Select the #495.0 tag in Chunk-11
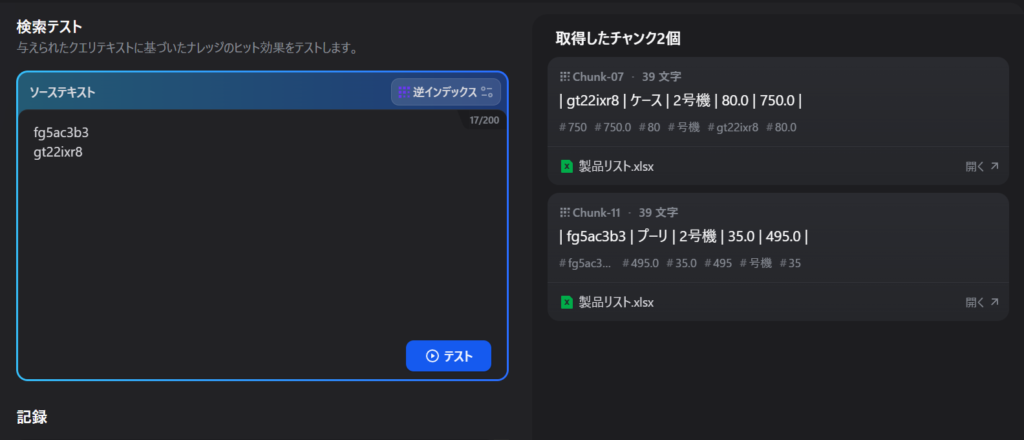 pyautogui.click(x=640, y=263)
